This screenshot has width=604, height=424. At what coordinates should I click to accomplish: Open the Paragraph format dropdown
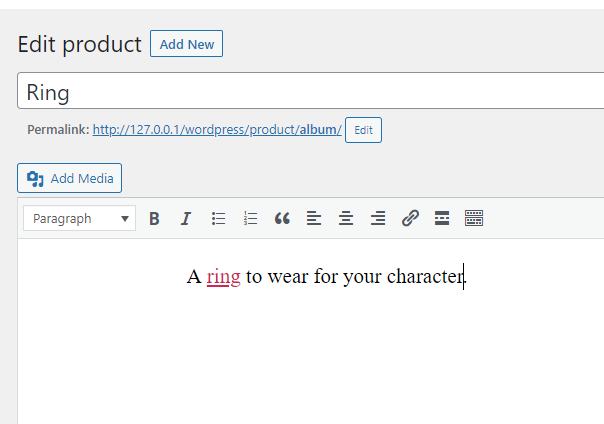pos(79,218)
